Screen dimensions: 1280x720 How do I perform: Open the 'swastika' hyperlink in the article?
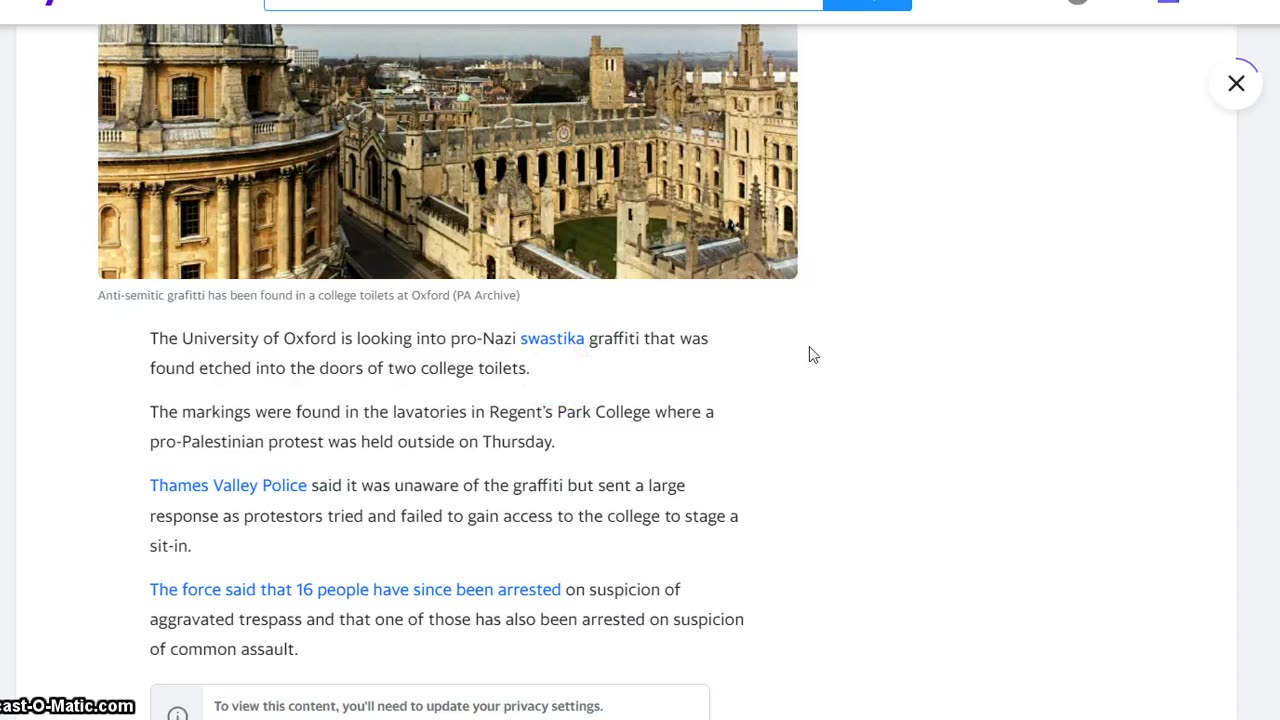point(552,338)
